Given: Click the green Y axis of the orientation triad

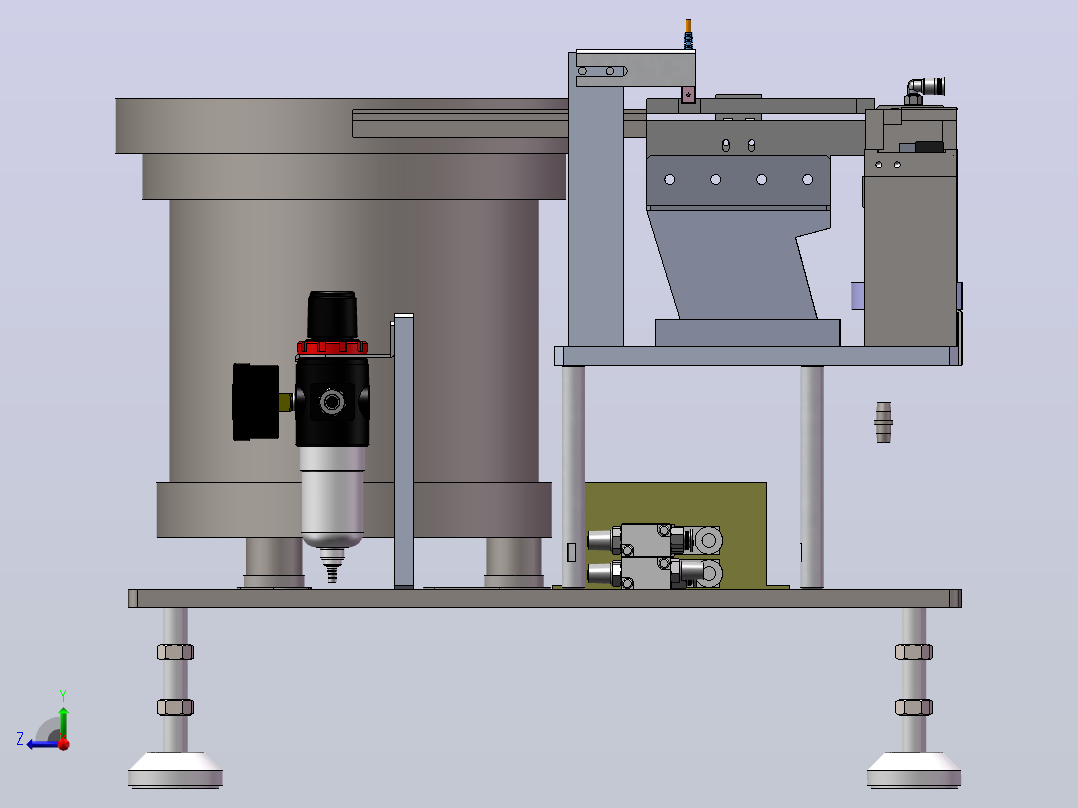Looking at the screenshot, I should (63, 722).
